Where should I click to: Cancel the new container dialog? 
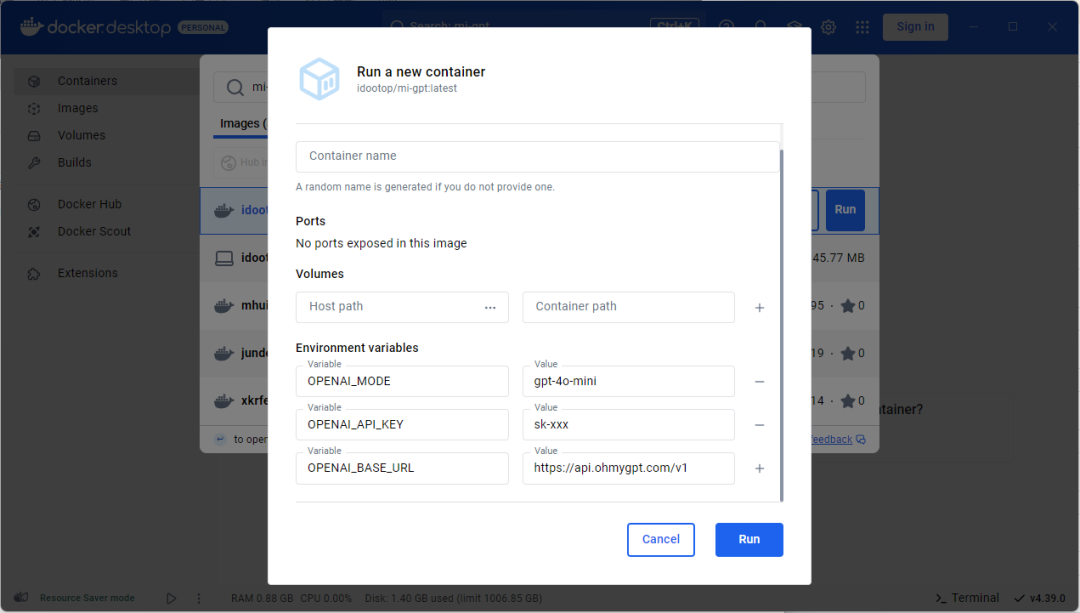tap(661, 539)
